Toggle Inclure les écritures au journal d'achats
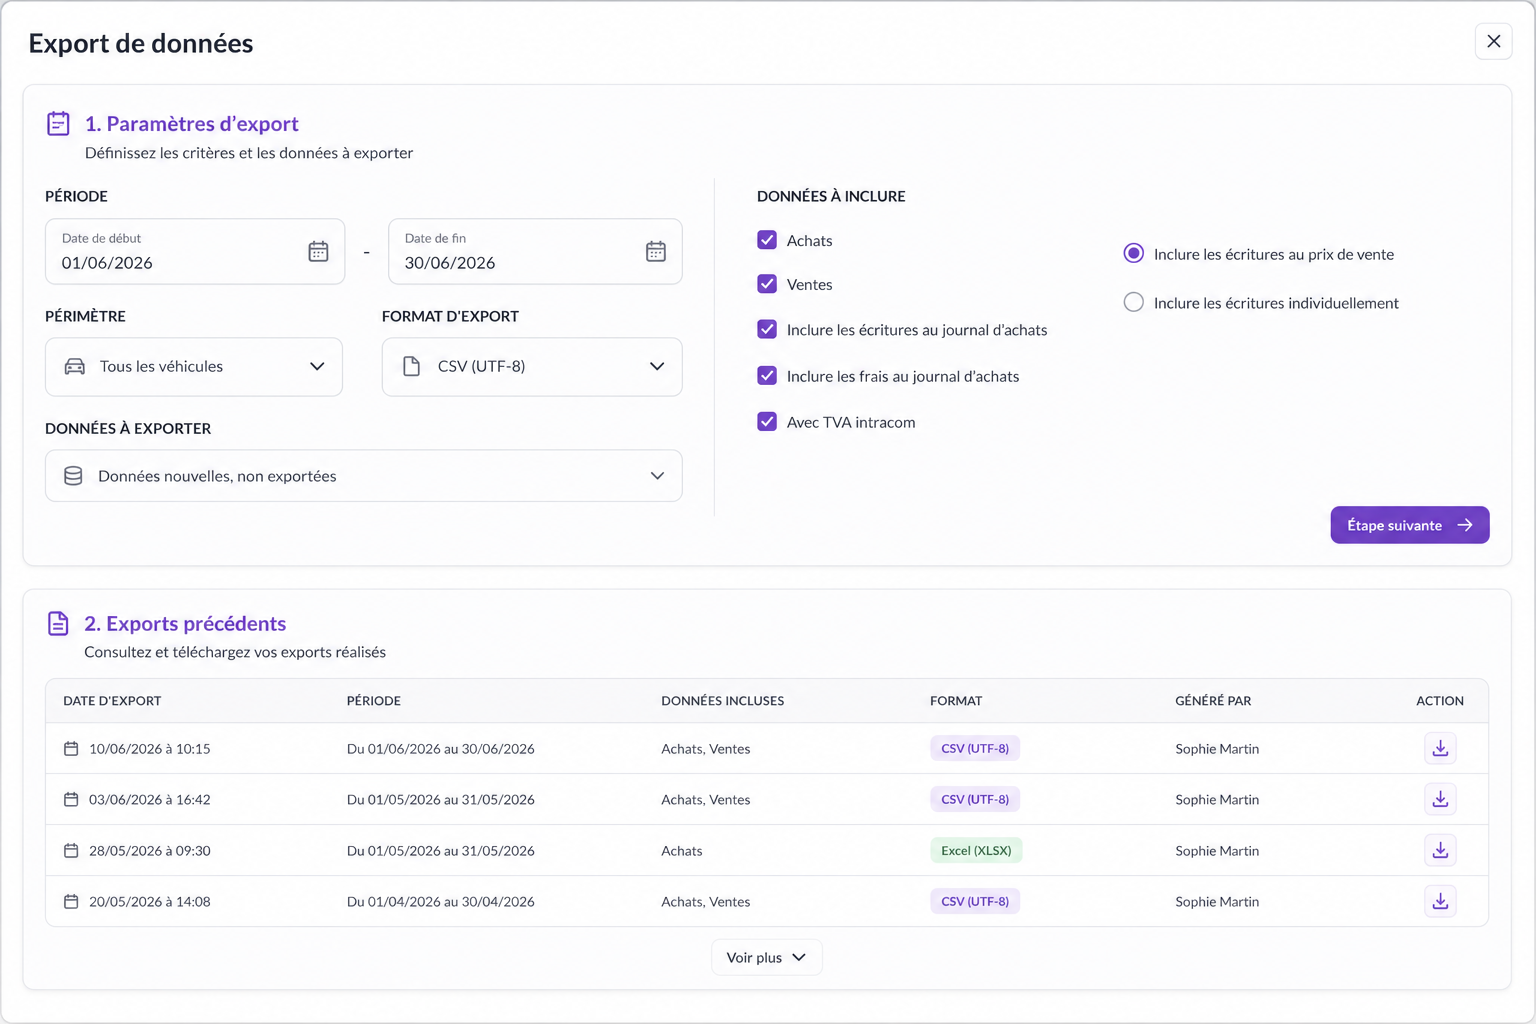The image size is (1536, 1024). [767, 329]
